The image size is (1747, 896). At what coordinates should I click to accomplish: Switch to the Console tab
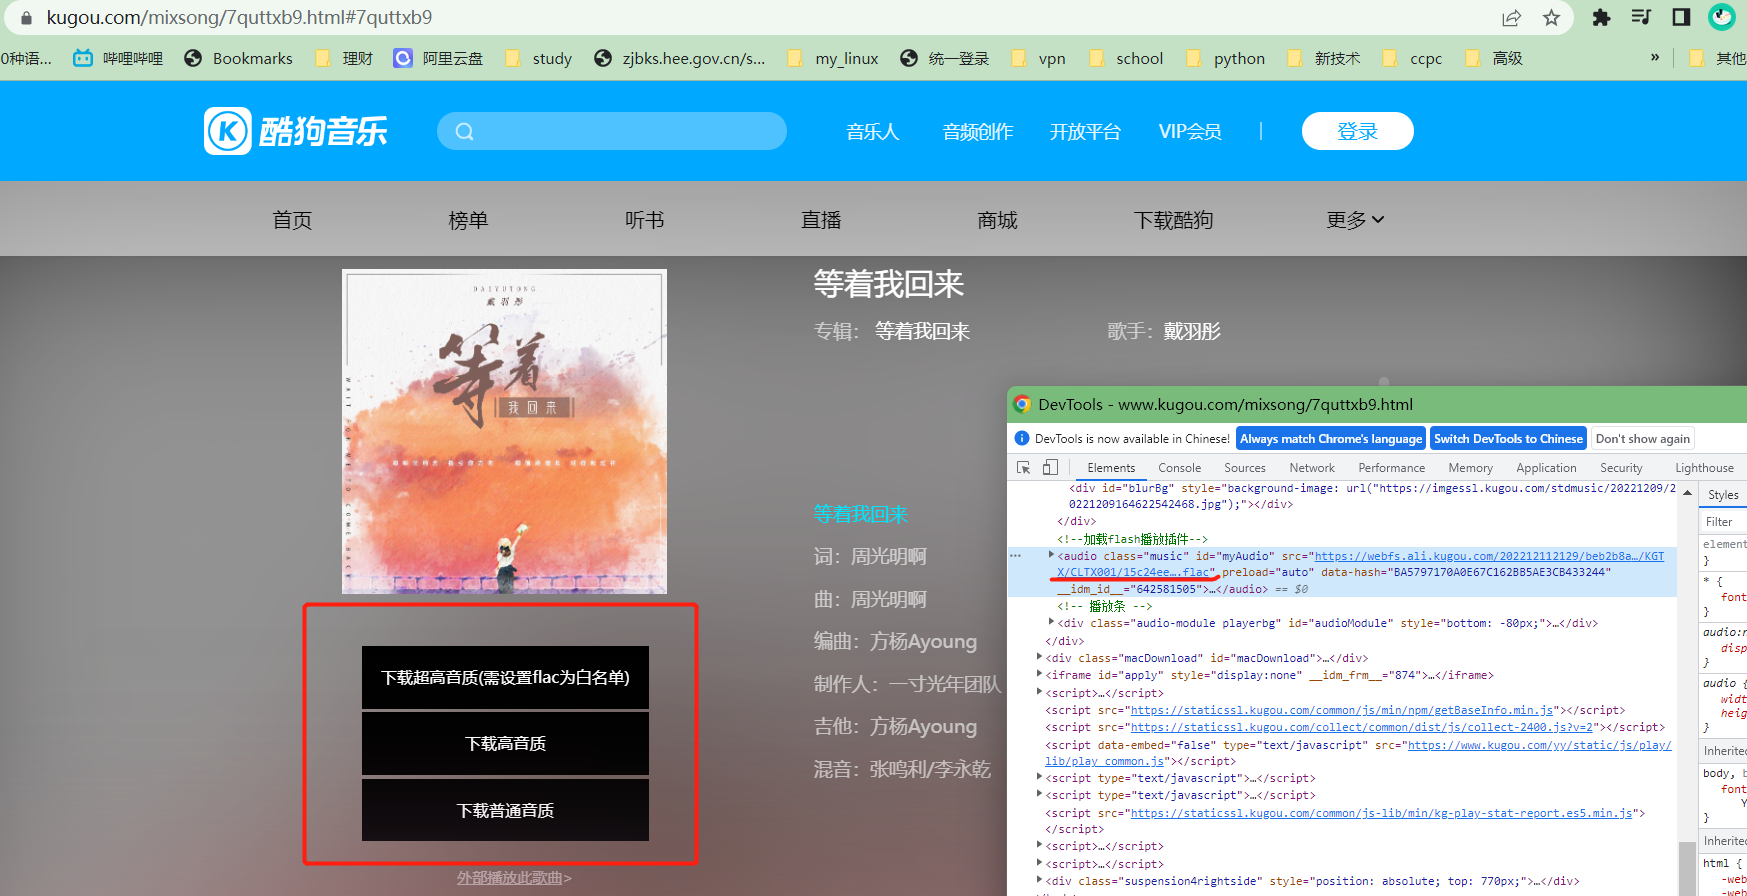(1179, 468)
